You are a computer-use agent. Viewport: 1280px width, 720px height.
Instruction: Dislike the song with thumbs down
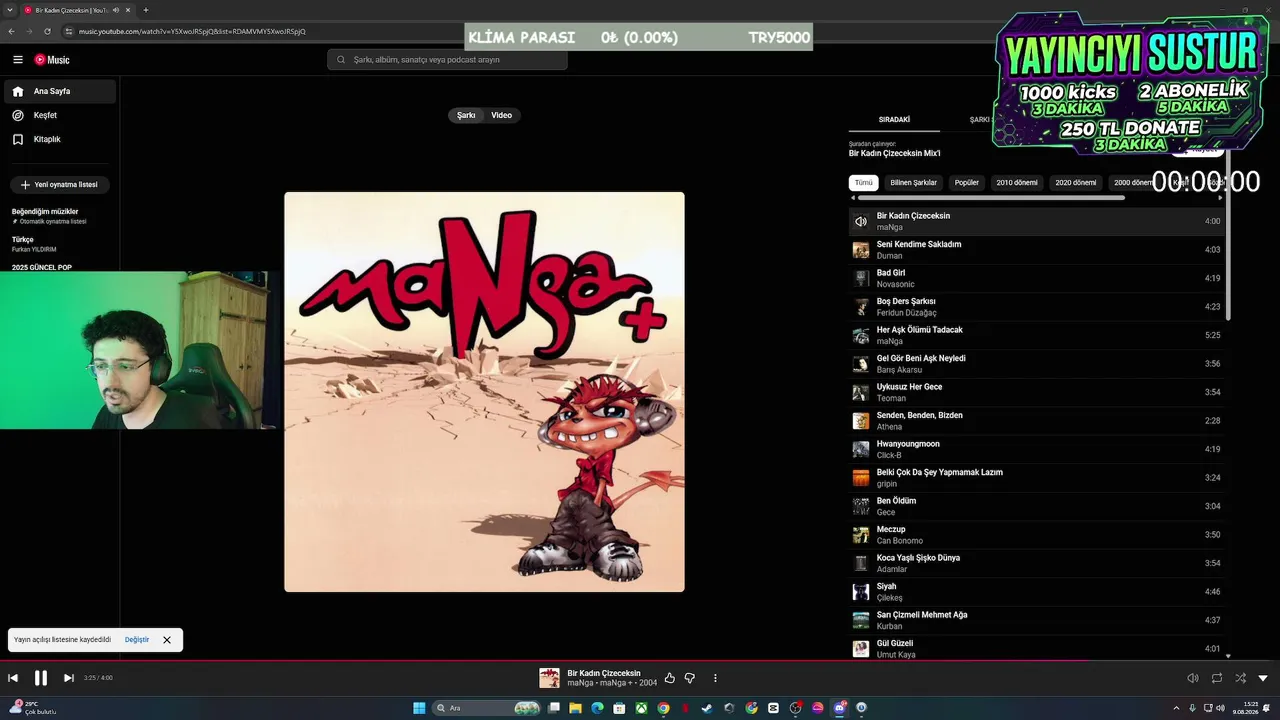(x=689, y=678)
